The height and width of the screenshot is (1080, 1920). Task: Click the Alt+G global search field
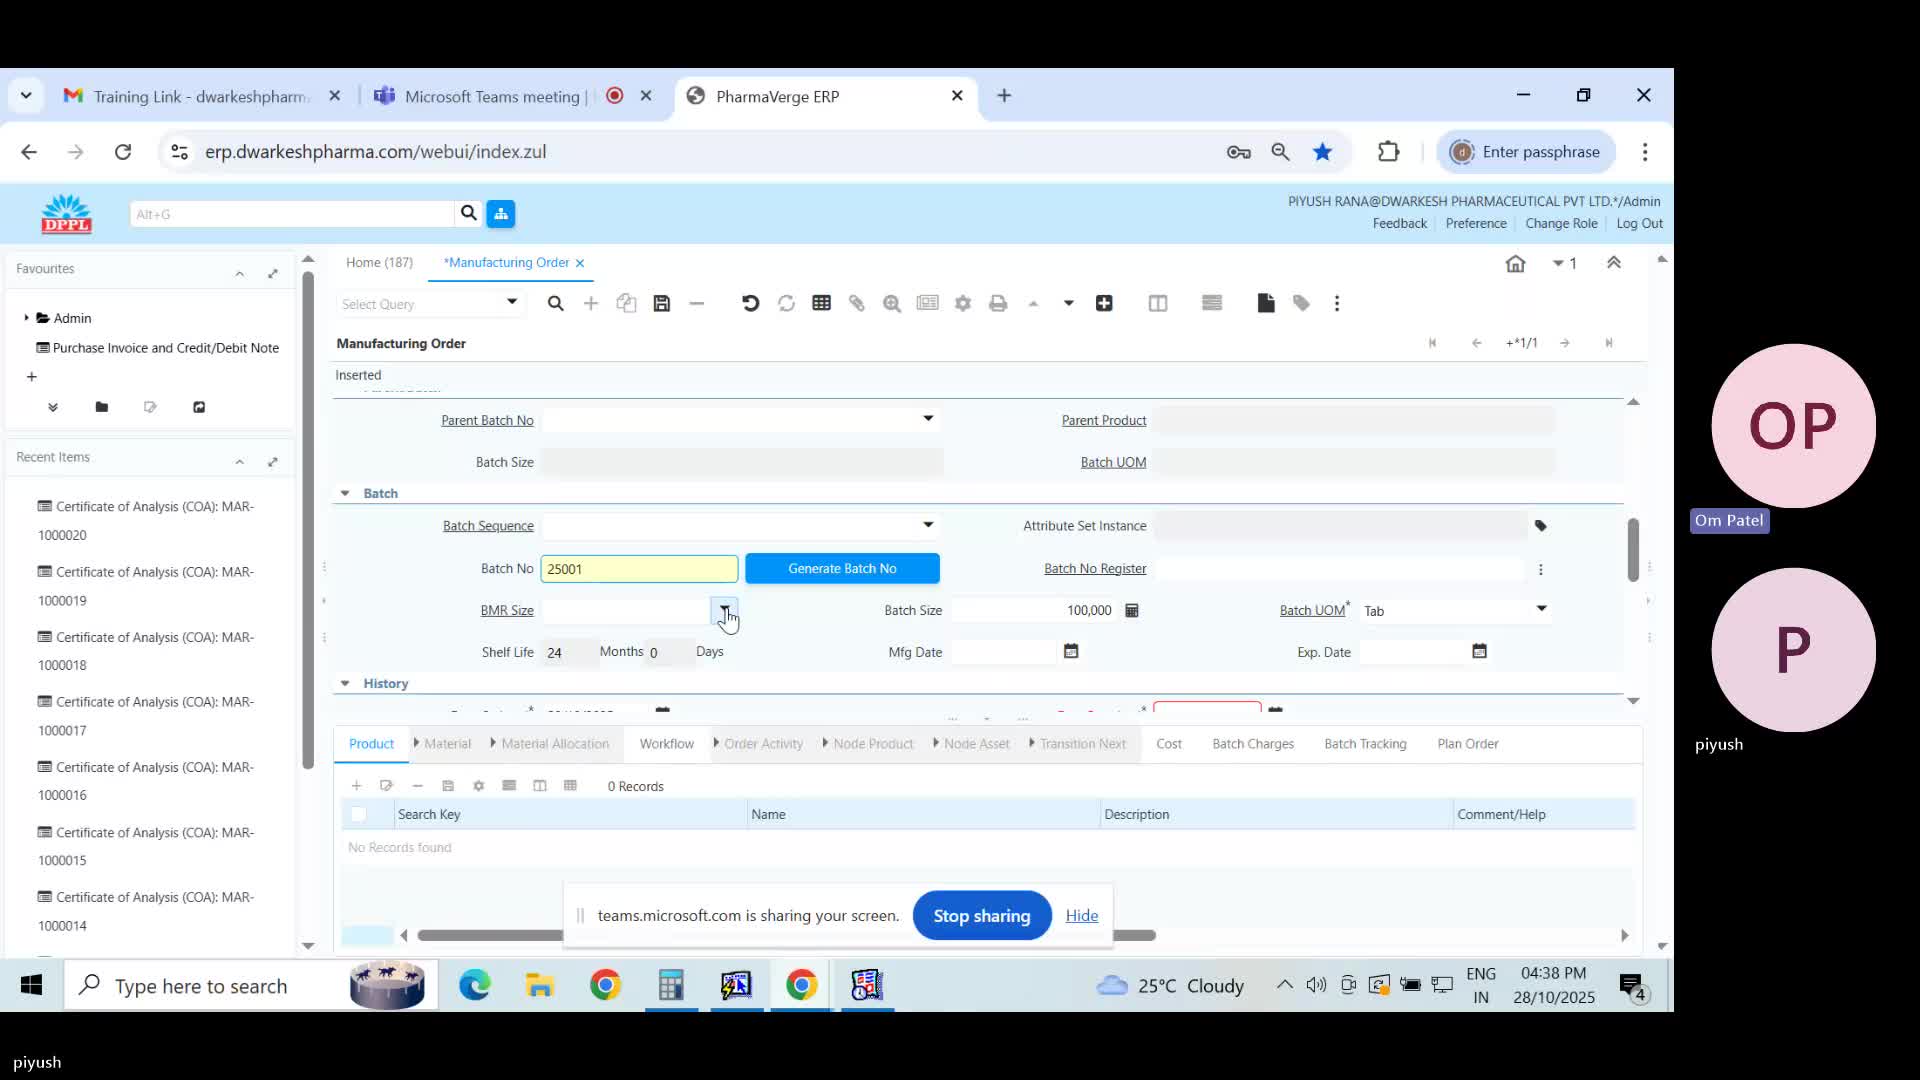(291, 213)
